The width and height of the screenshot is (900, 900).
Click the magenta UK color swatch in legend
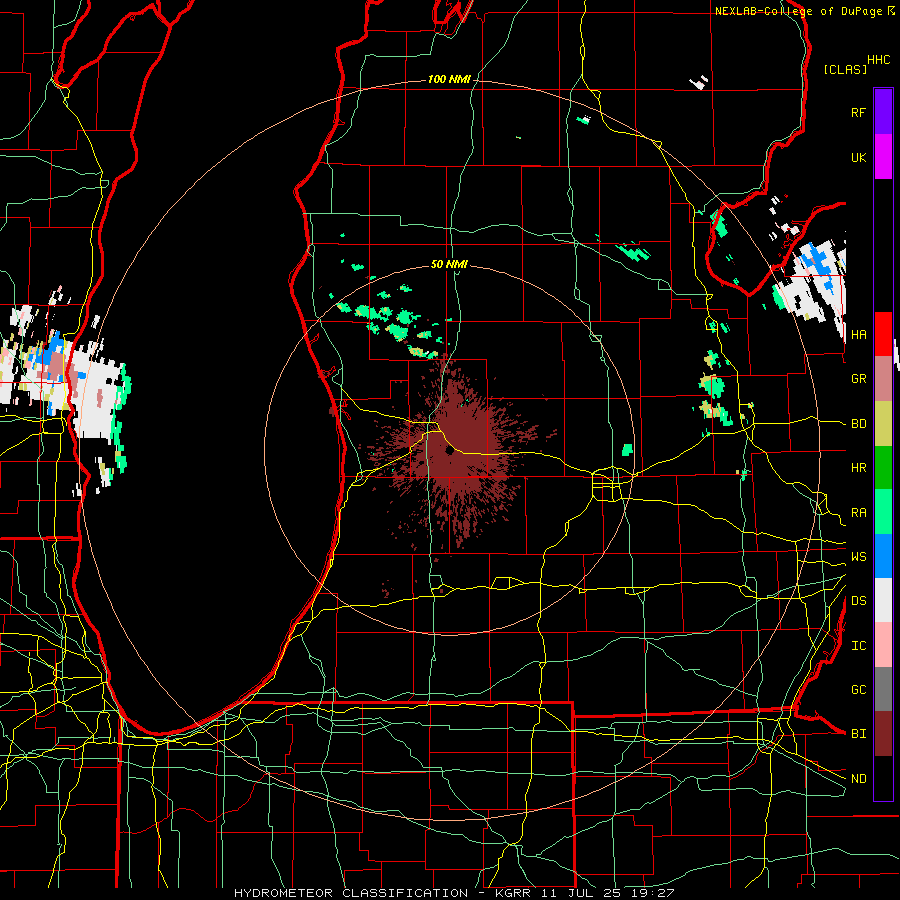883,157
